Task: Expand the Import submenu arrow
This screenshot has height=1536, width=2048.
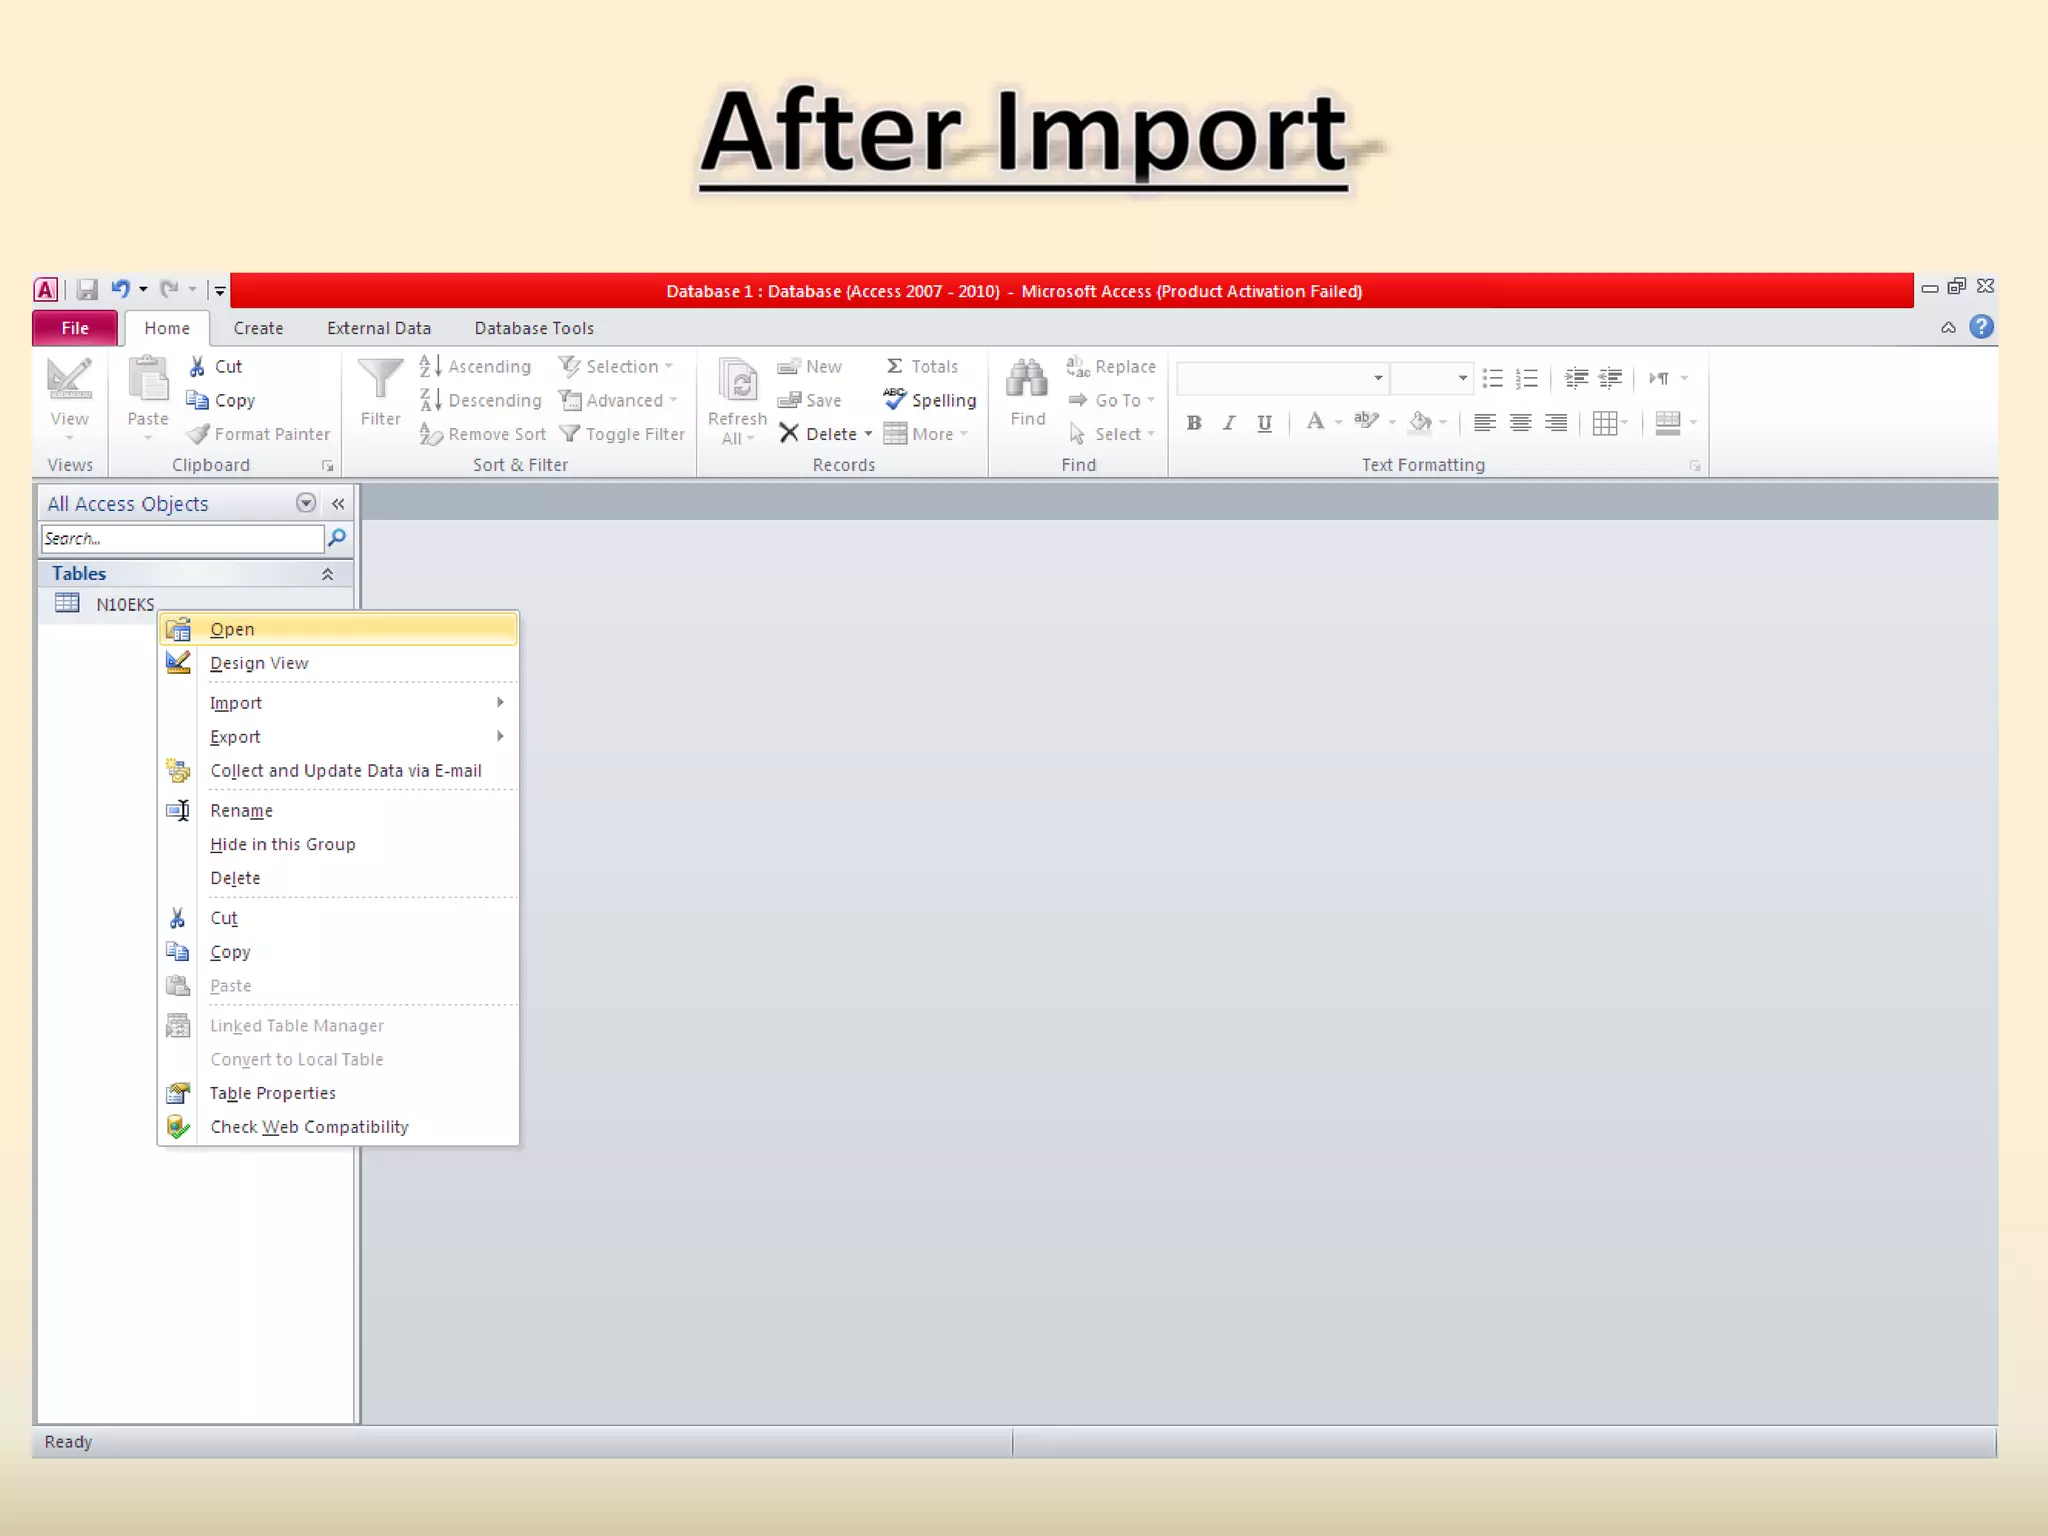Action: coord(500,703)
